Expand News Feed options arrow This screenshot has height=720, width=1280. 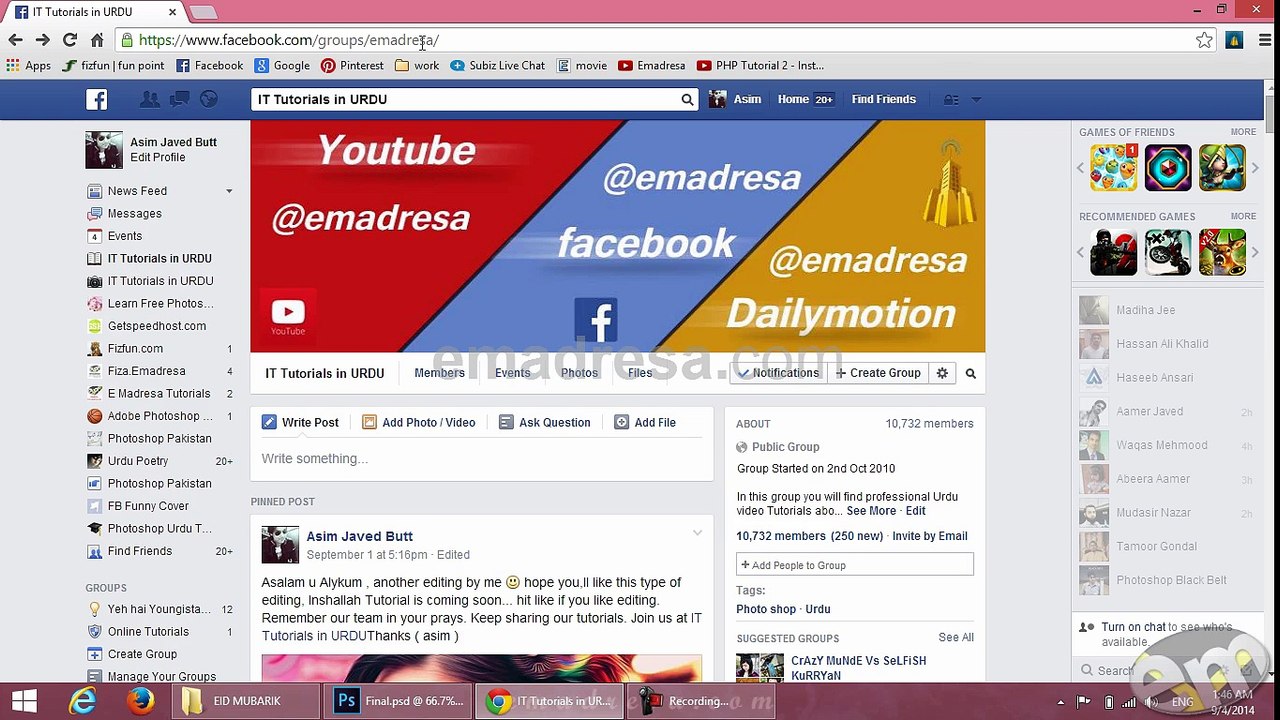tap(229, 191)
